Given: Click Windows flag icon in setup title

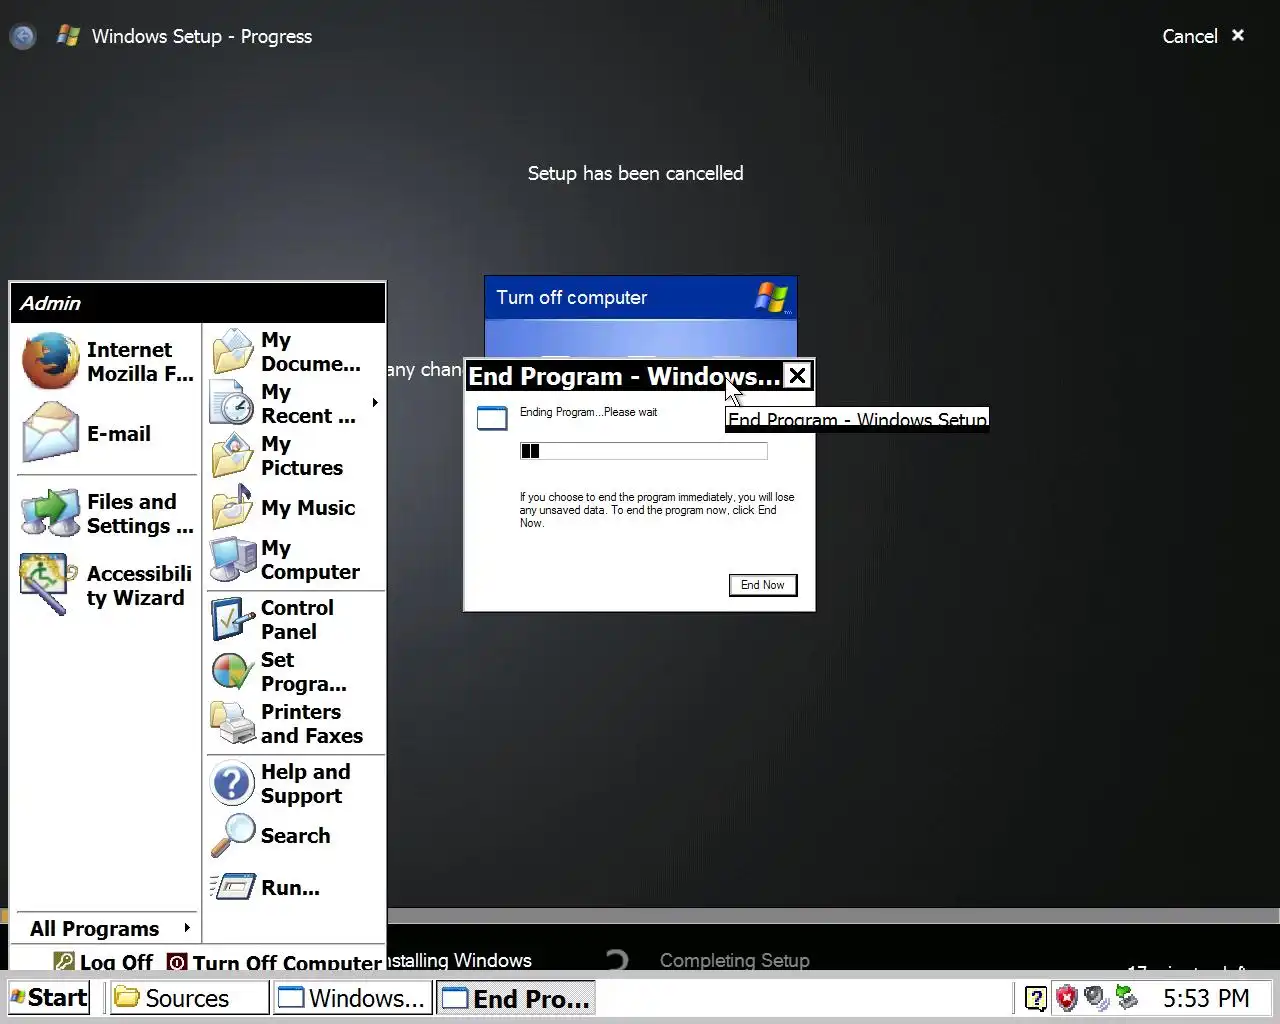Looking at the screenshot, I should tap(68, 36).
